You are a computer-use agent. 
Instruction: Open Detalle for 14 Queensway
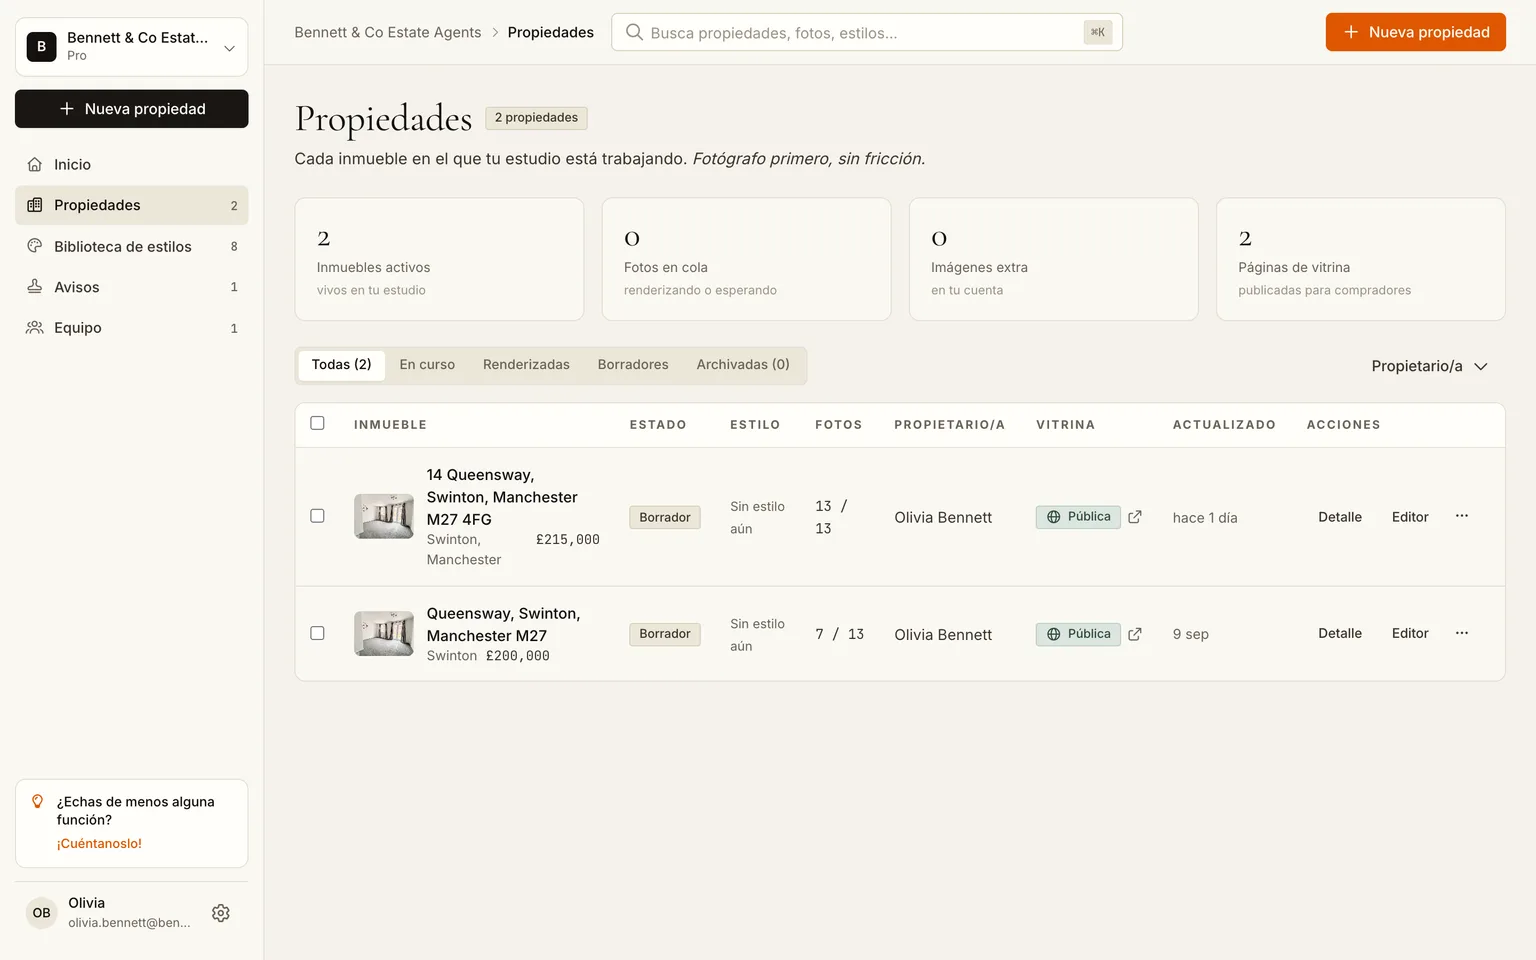1340,517
